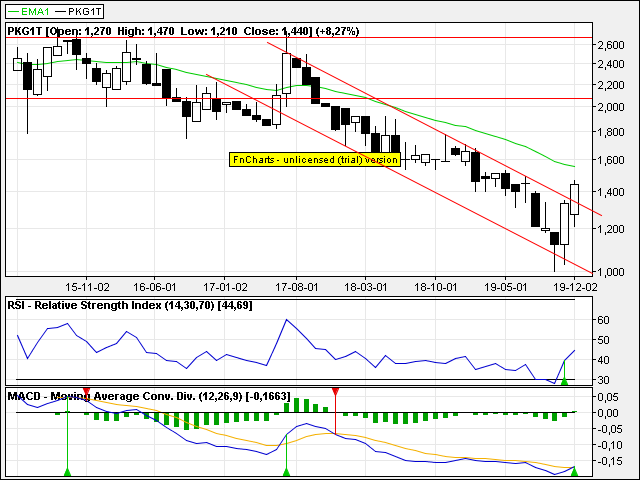This screenshot has height=480, width=640.
Task: Click the tall white candlestick near 17-08-01
Action: [287, 73]
